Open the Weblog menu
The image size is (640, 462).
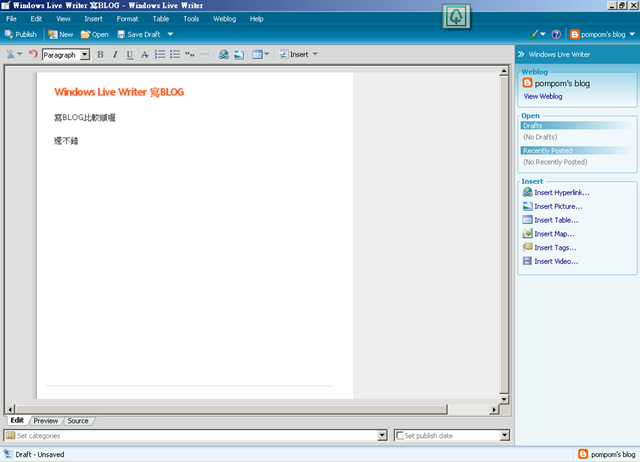click(224, 19)
